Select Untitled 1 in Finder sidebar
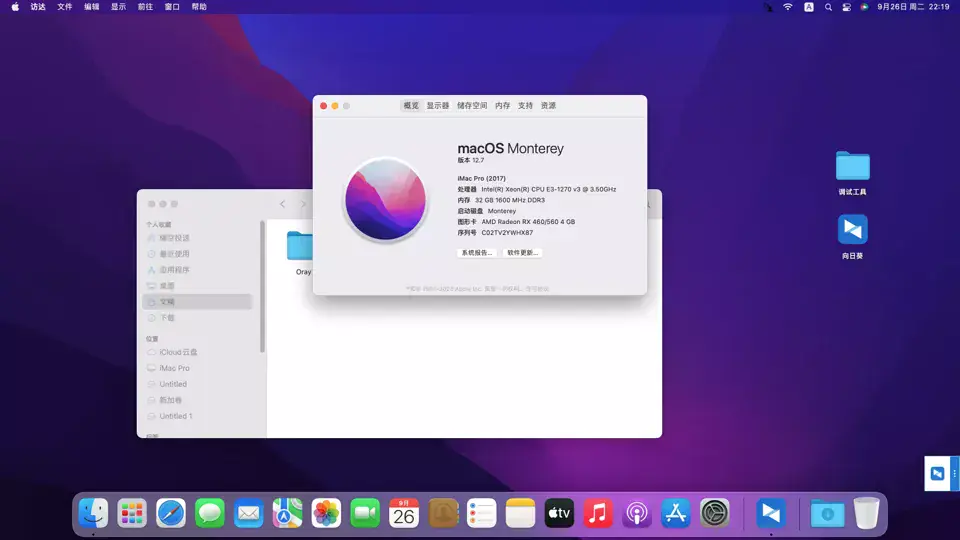This screenshot has height=540, width=960. (197, 416)
